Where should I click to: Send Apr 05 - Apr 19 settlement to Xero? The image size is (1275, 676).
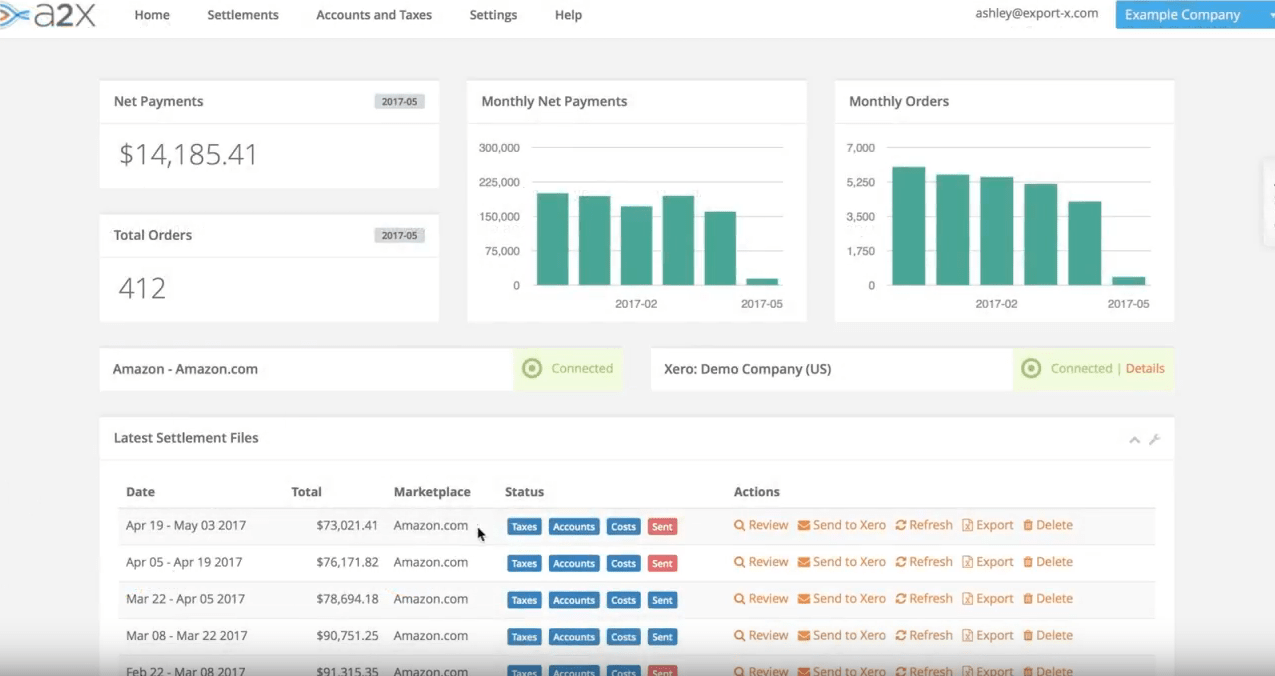coord(841,562)
